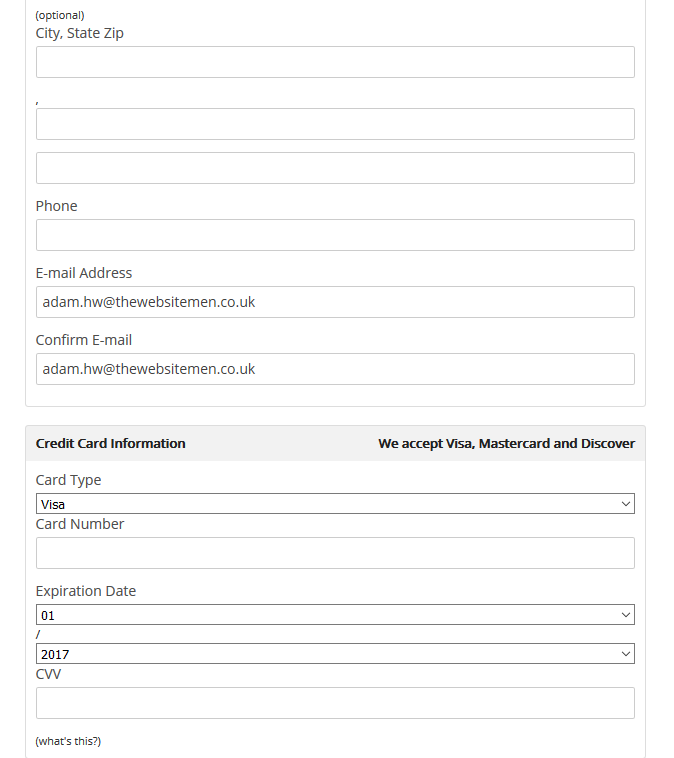Open the Card Type dropdown showing Visa
This screenshot has width=674, height=758.
click(x=335, y=504)
